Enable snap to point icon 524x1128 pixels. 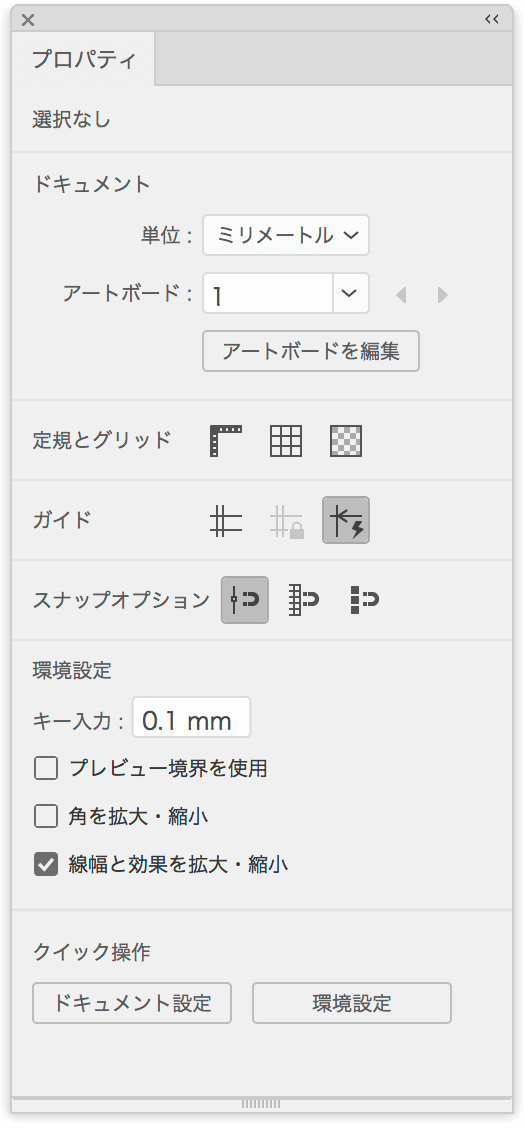[245, 600]
